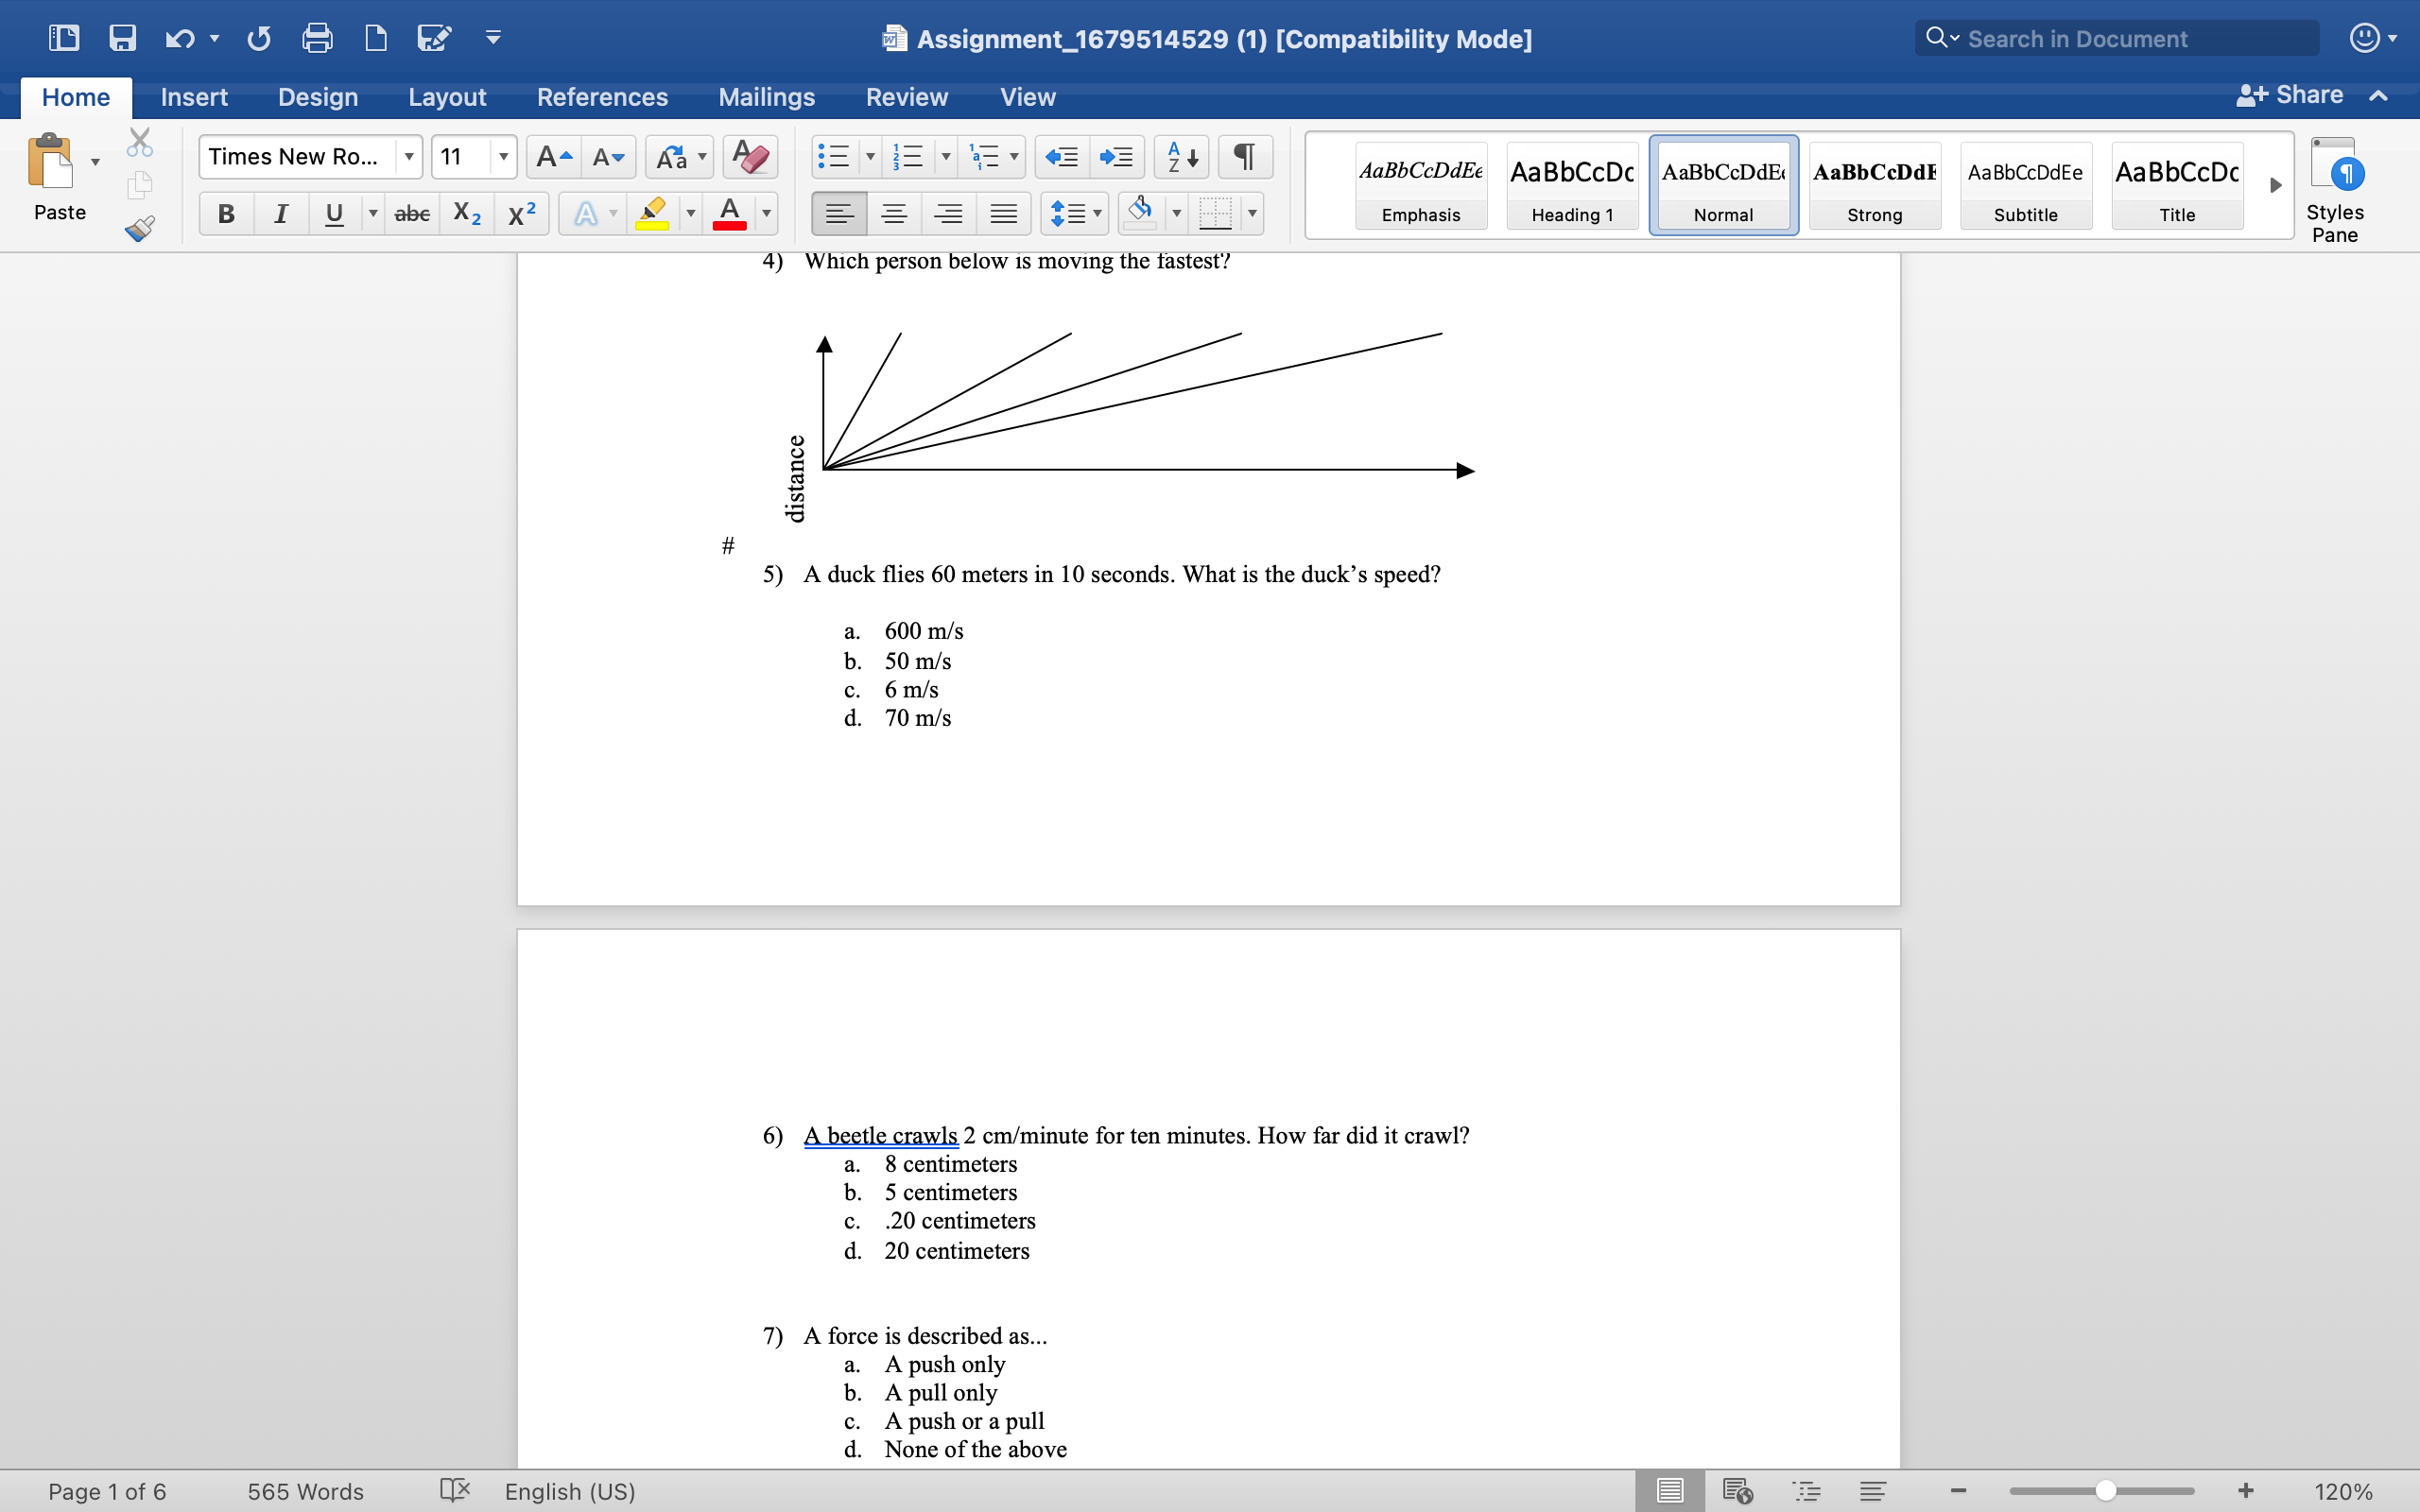Show paragraph marks with the pilcrow icon
Image resolution: width=2420 pixels, height=1512 pixels.
pos(1244,156)
